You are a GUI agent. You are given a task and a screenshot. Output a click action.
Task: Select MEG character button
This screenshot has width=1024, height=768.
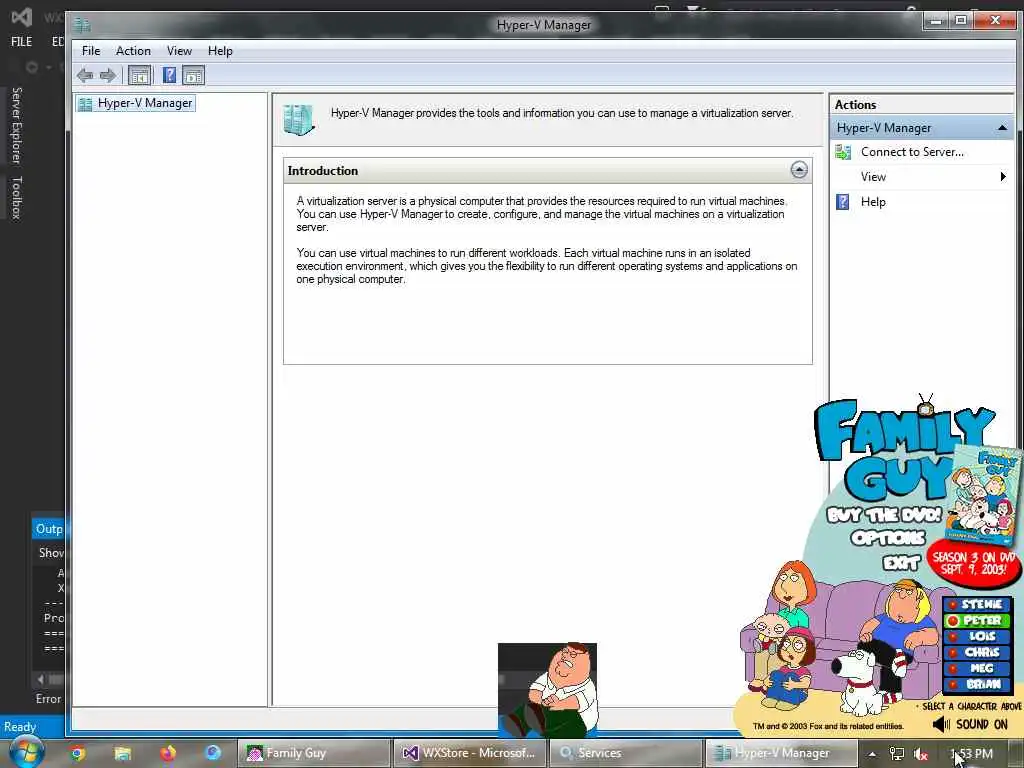pos(976,668)
